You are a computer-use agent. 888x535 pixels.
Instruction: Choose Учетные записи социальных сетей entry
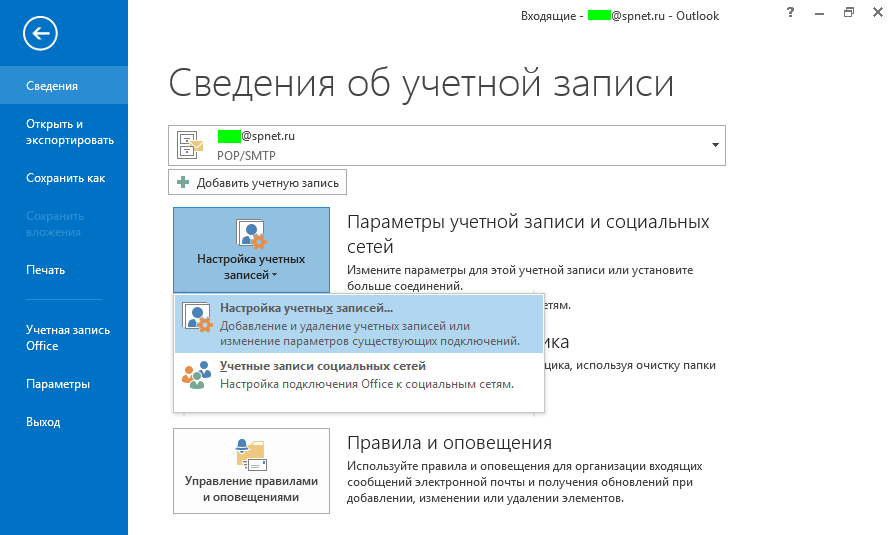click(x=358, y=375)
